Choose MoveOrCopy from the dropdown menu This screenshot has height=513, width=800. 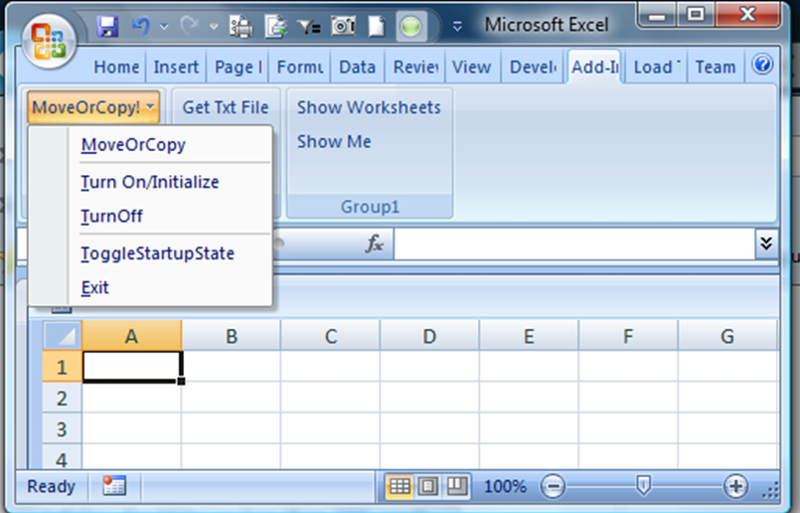click(151, 145)
